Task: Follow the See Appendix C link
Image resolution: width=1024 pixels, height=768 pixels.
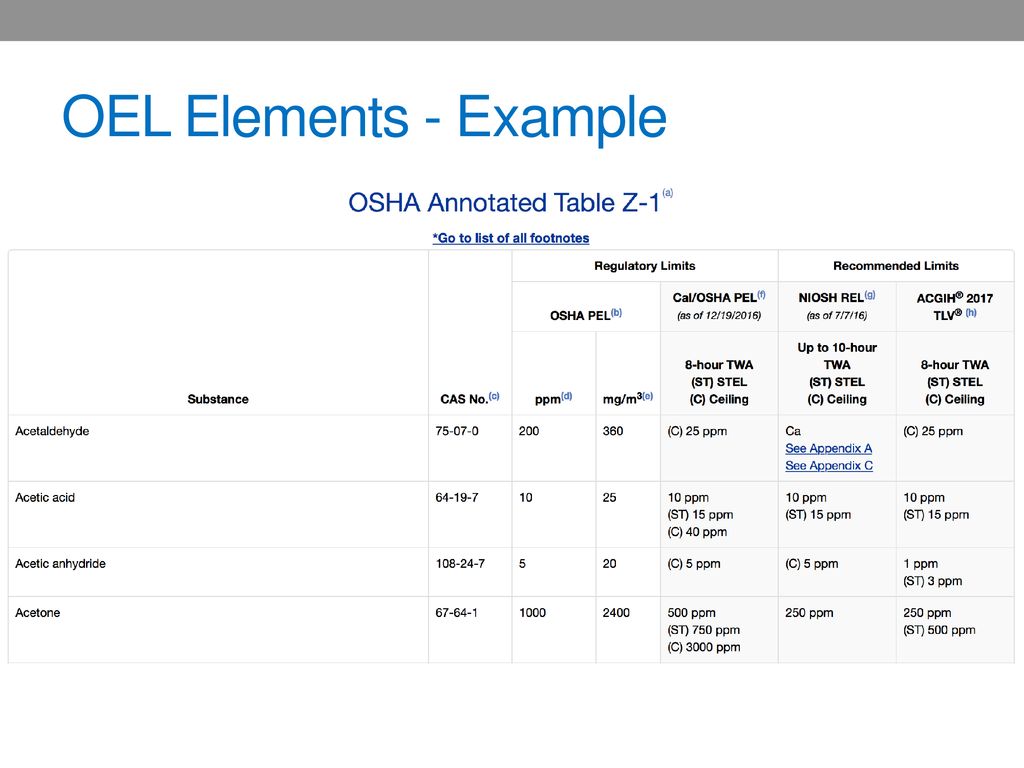Action: click(x=829, y=466)
